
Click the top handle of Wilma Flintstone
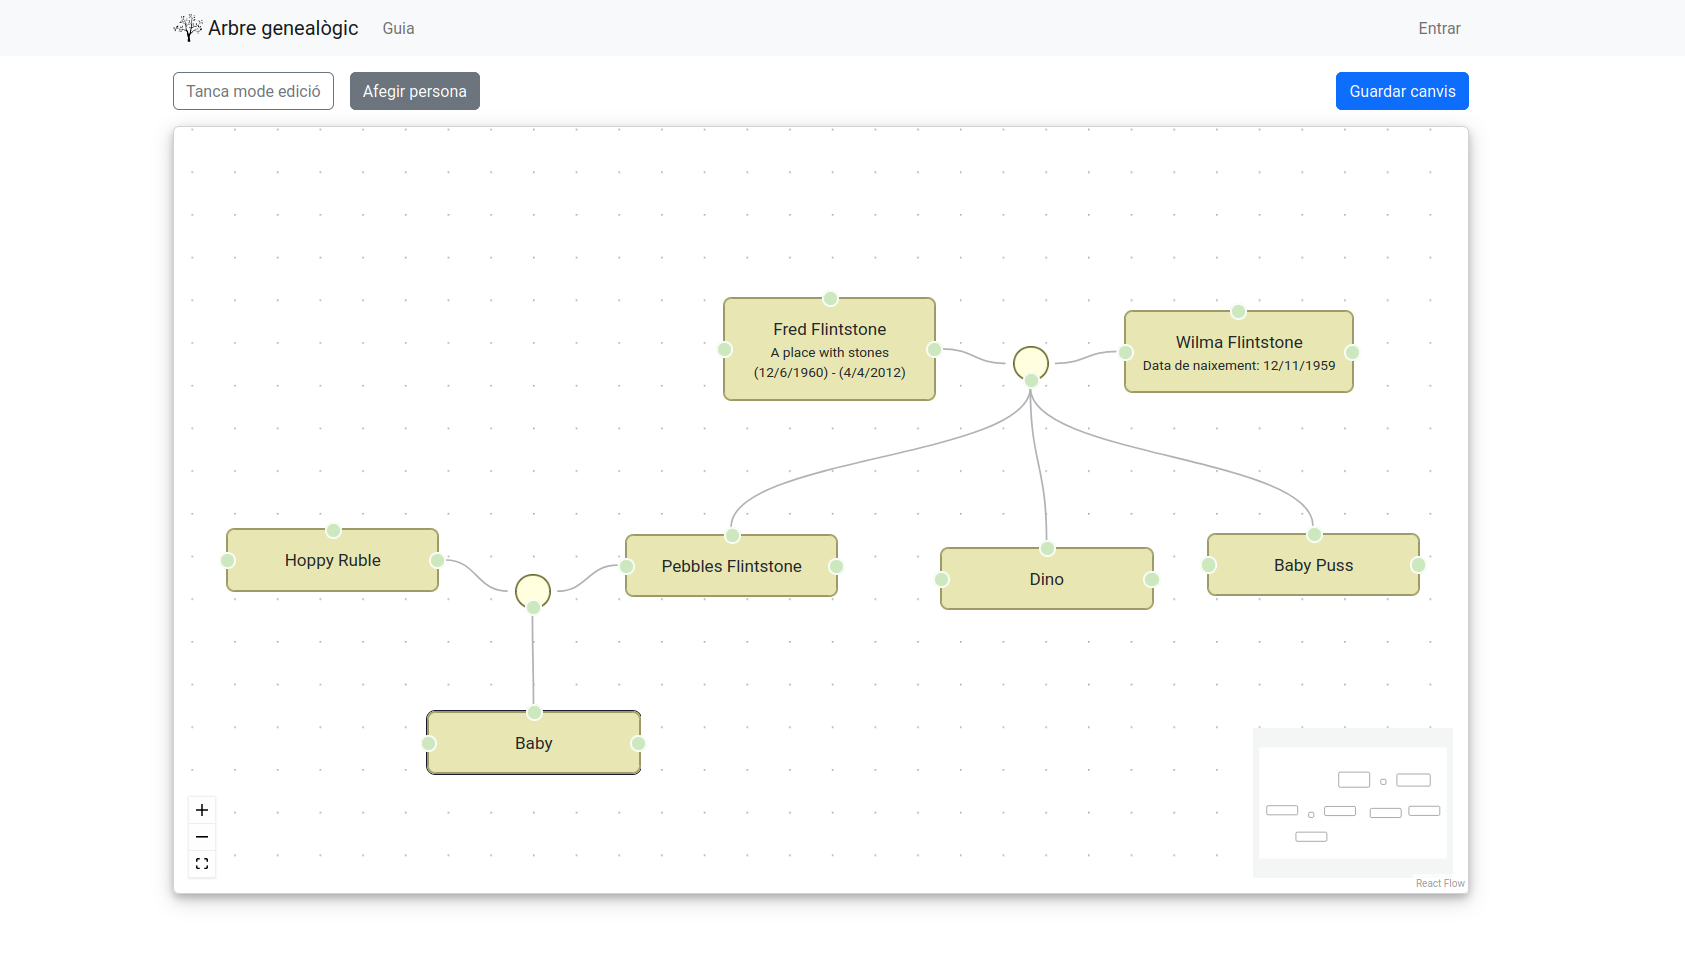(x=1239, y=311)
